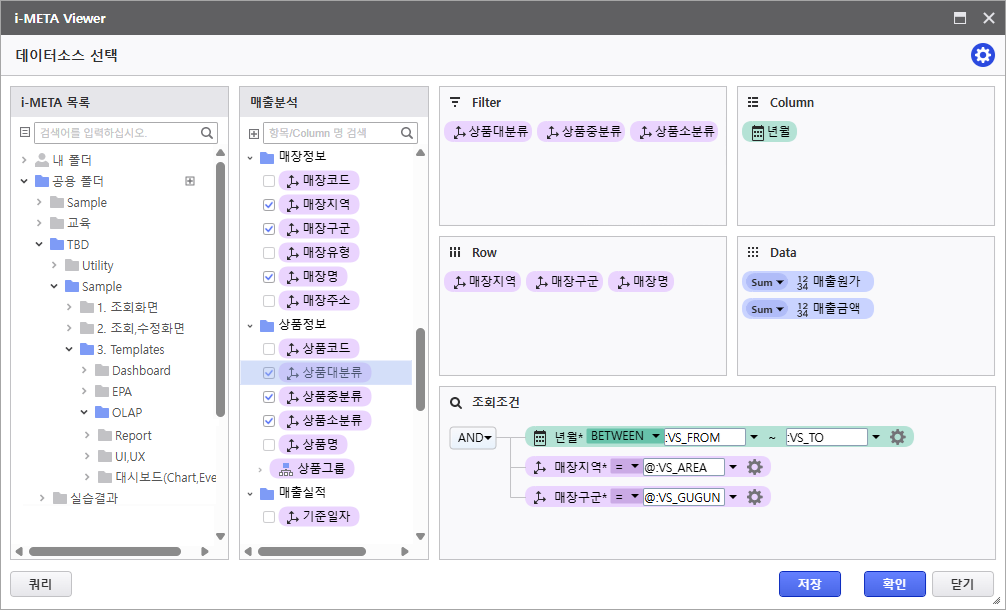The height and width of the screenshot is (610, 1006).
Task: Check the 매장코드 checkbox
Action: click(268, 181)
